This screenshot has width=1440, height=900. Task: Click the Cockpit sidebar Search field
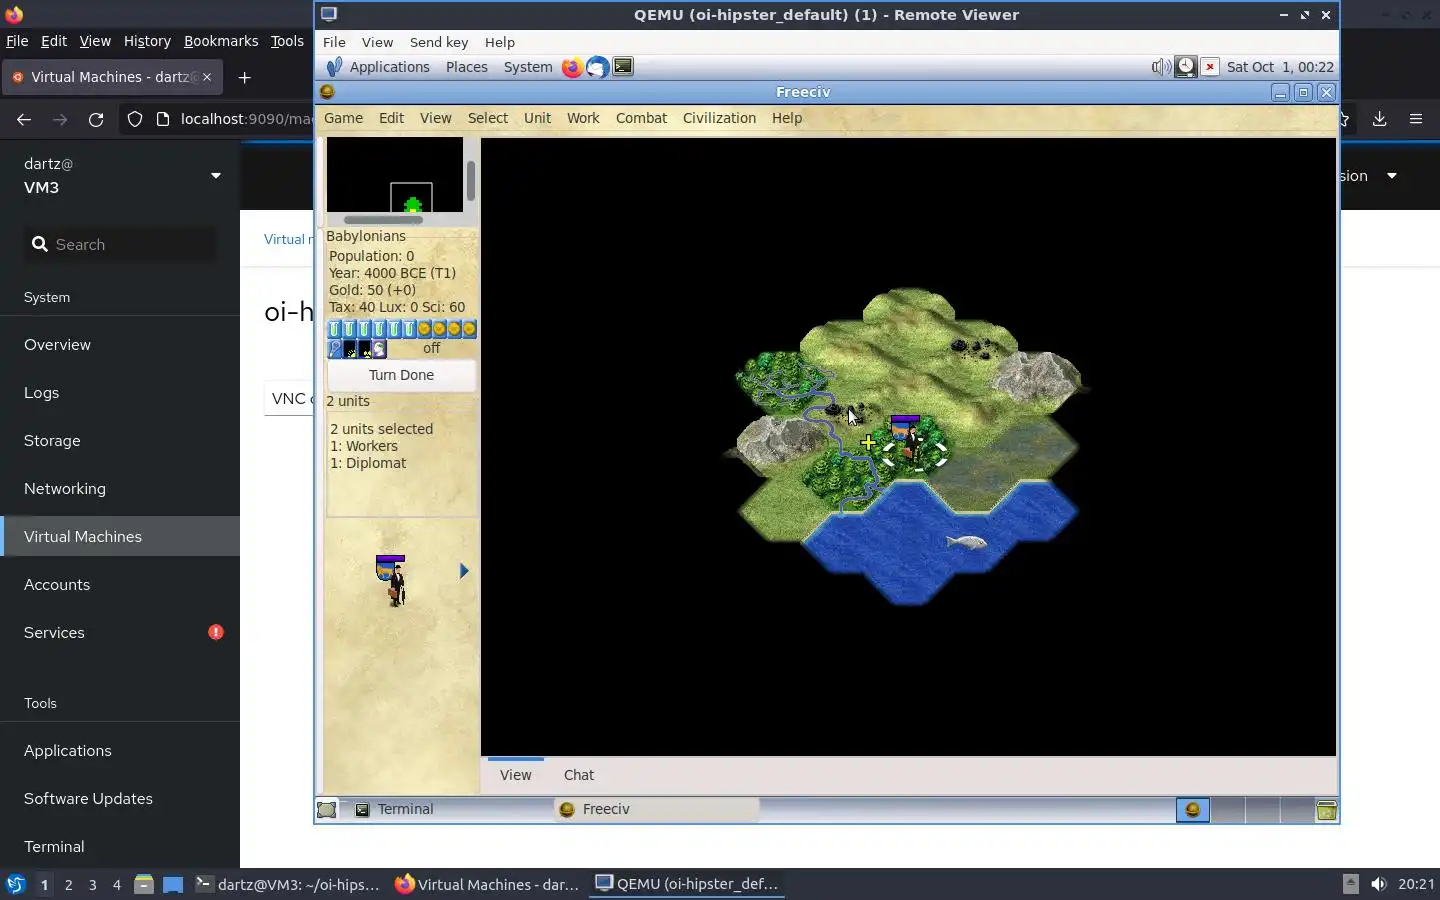[120, 245]
